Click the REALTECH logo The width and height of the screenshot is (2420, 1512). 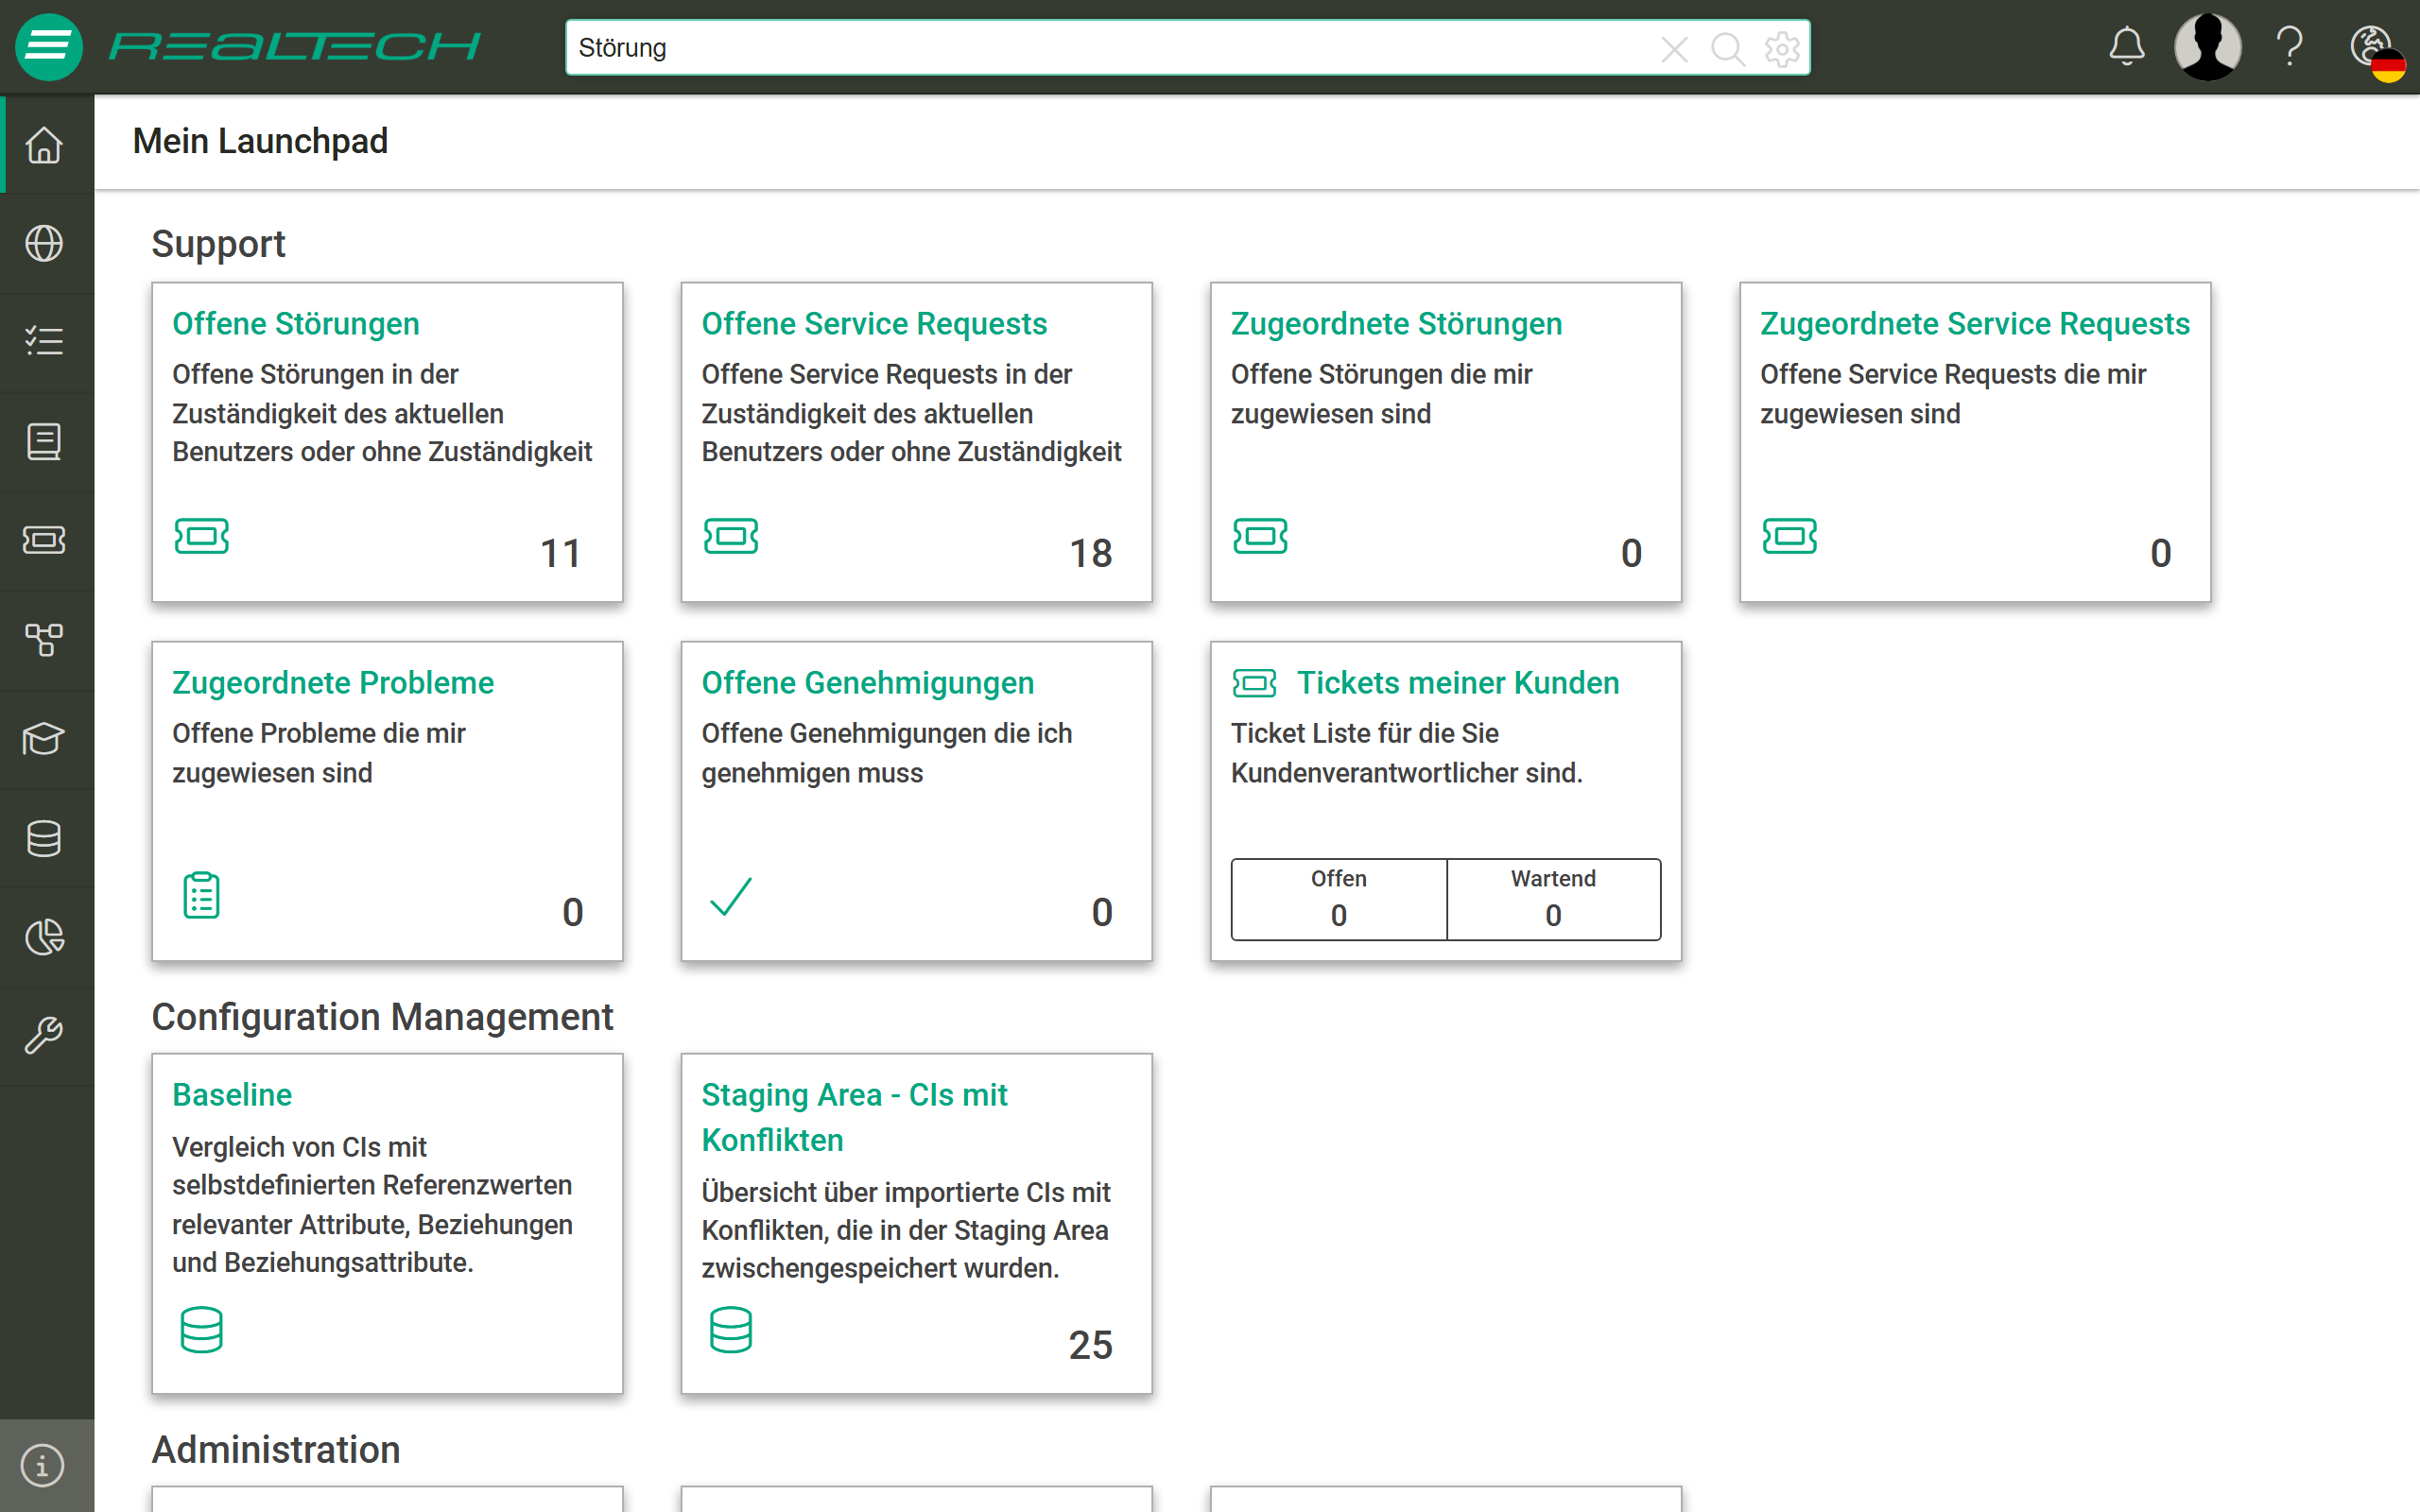pos(294,46)
